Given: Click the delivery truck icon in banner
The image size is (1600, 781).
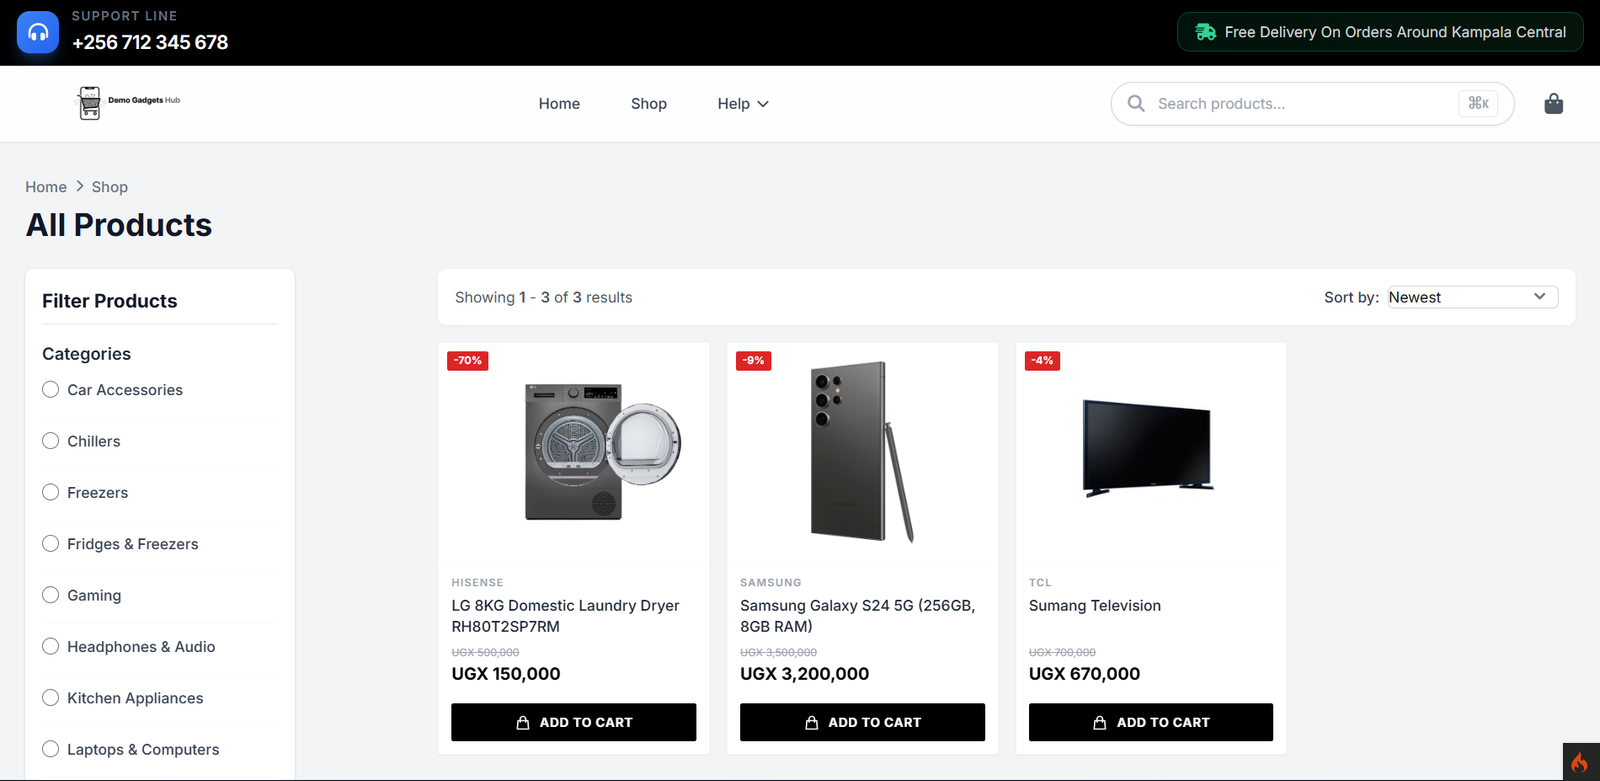Looking at the screenshot, I should click(x=1206, y=32).
